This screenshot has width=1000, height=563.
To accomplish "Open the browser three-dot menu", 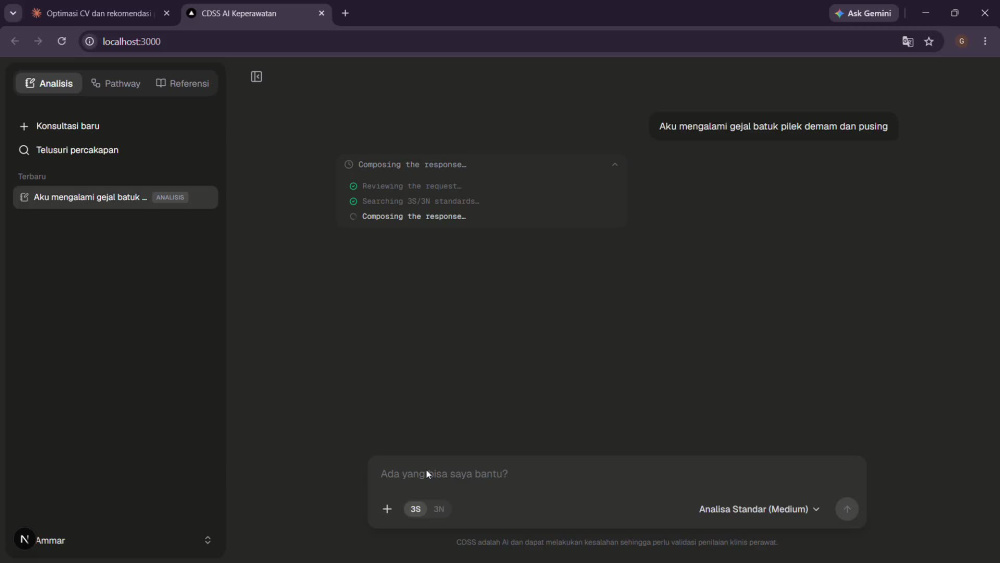I will click(x=985, y=41).
